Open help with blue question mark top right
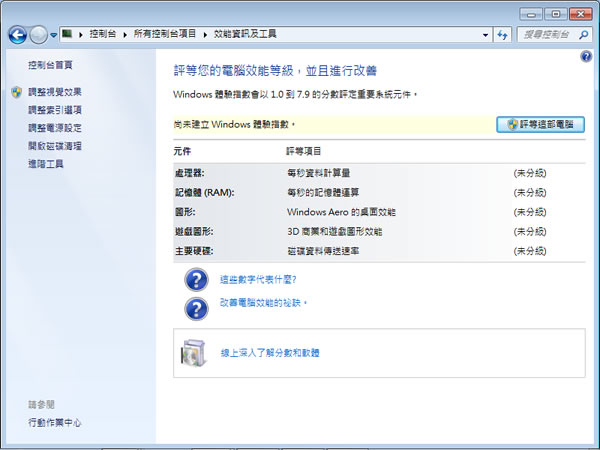Viewport: 600px width, 450px height. click(586, 57)
